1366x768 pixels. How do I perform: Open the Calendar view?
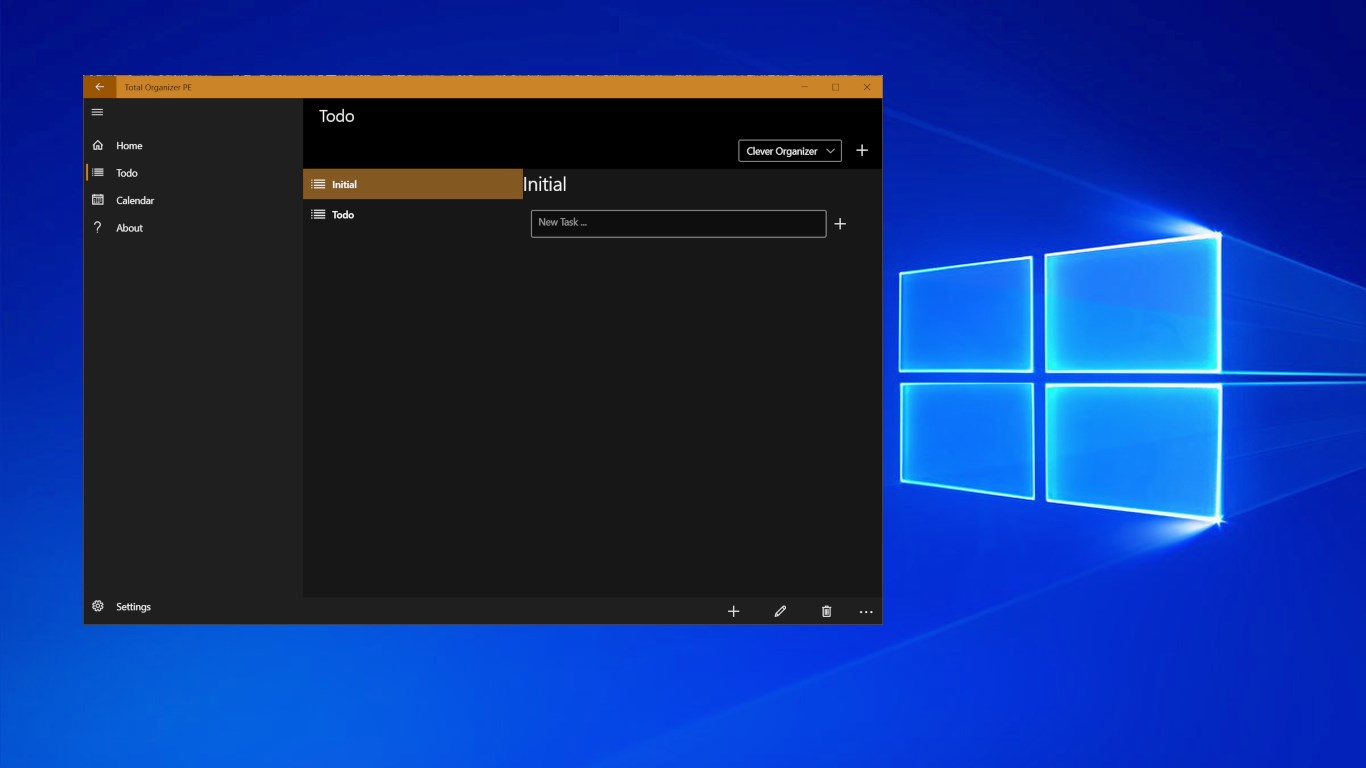click(193, 200)
